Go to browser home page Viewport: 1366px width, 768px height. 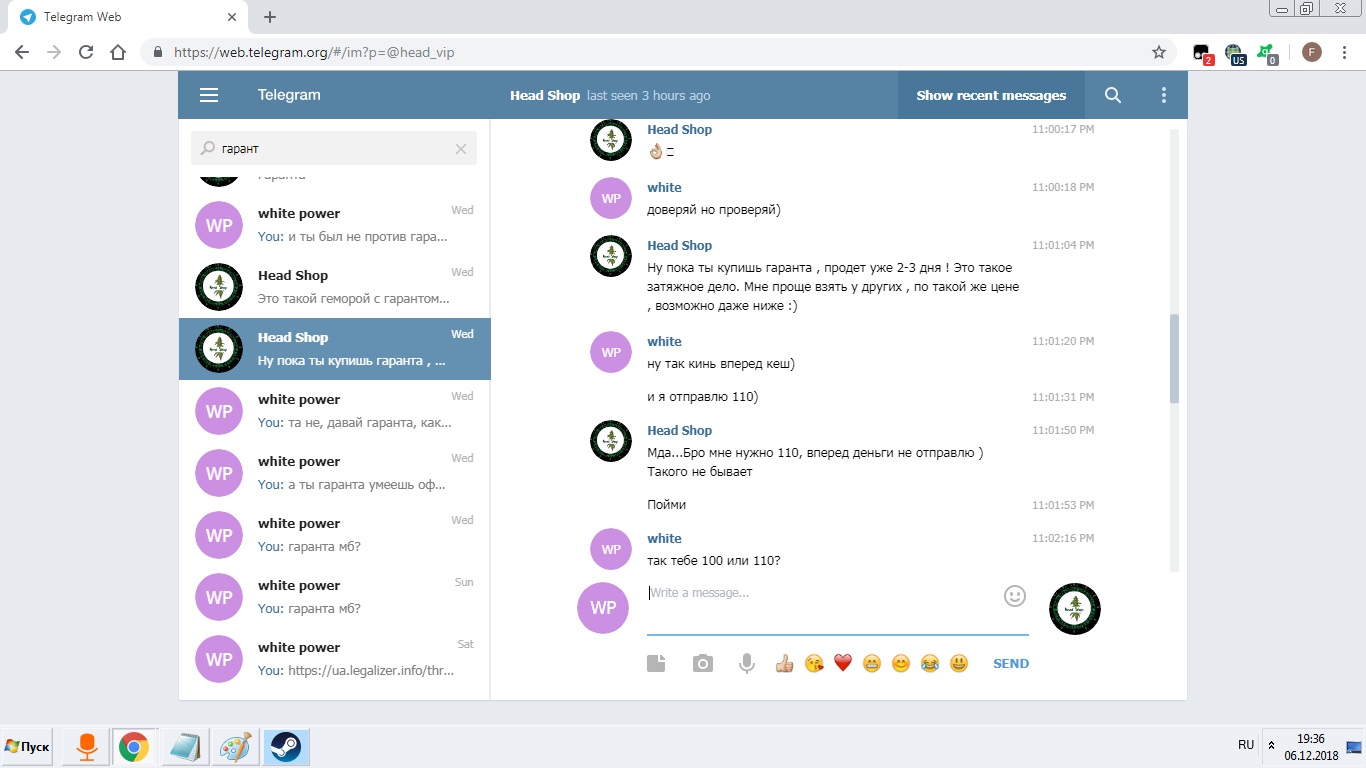point(118,52)
